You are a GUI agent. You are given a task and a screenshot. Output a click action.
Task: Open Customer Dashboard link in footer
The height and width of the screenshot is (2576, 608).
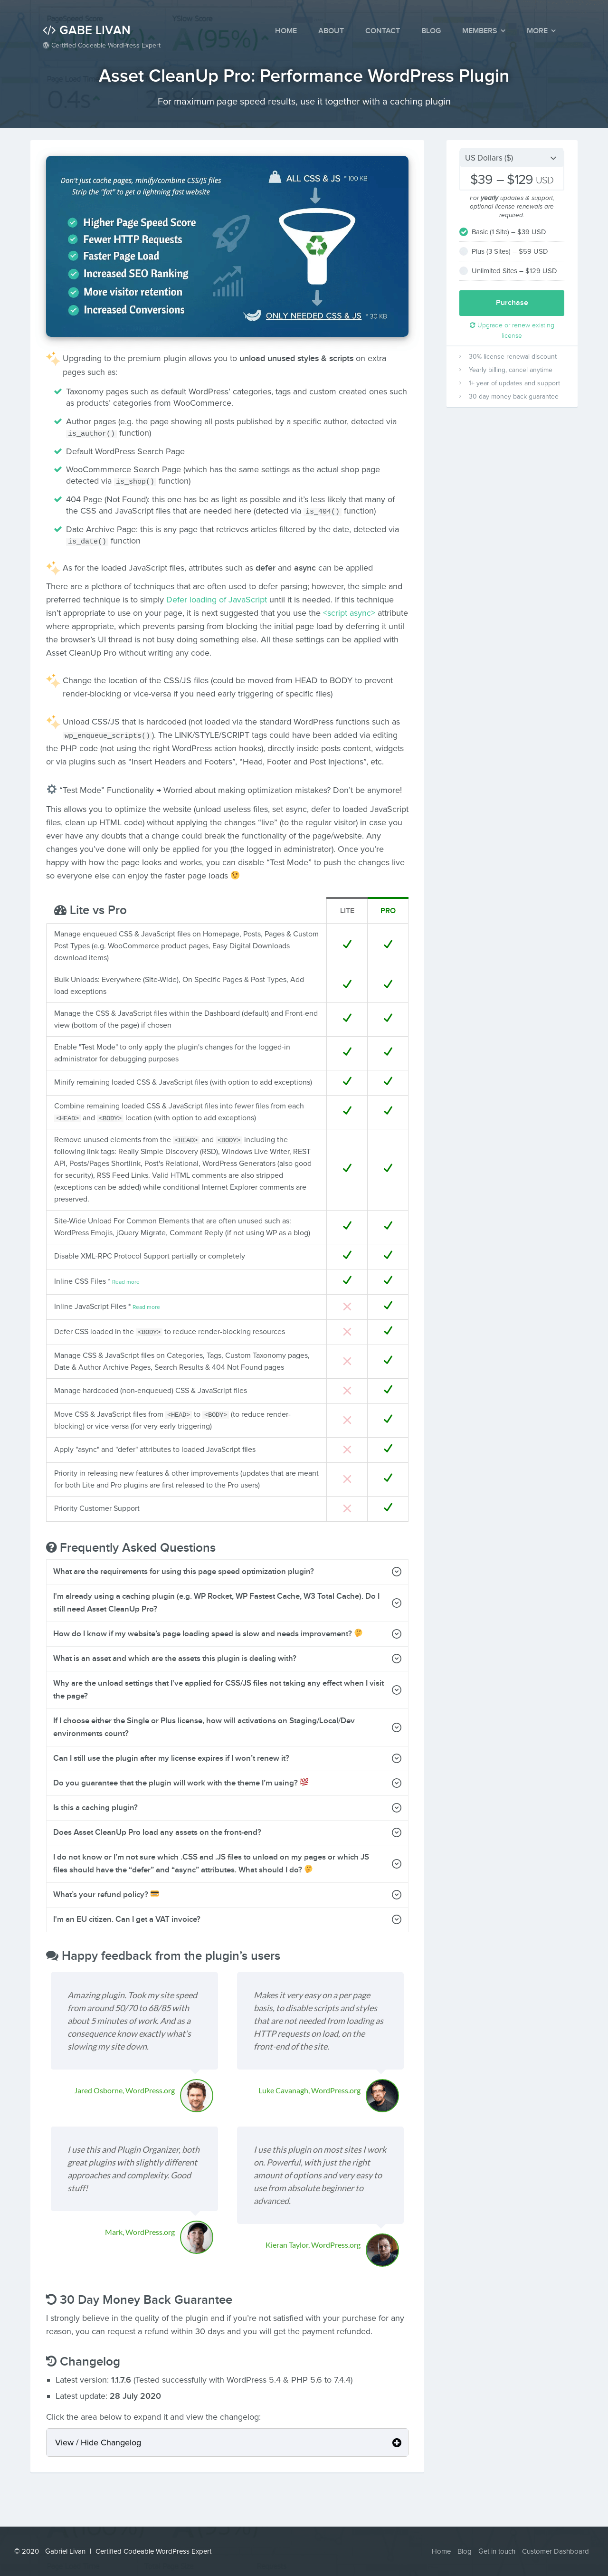(x=555, y=2551)
